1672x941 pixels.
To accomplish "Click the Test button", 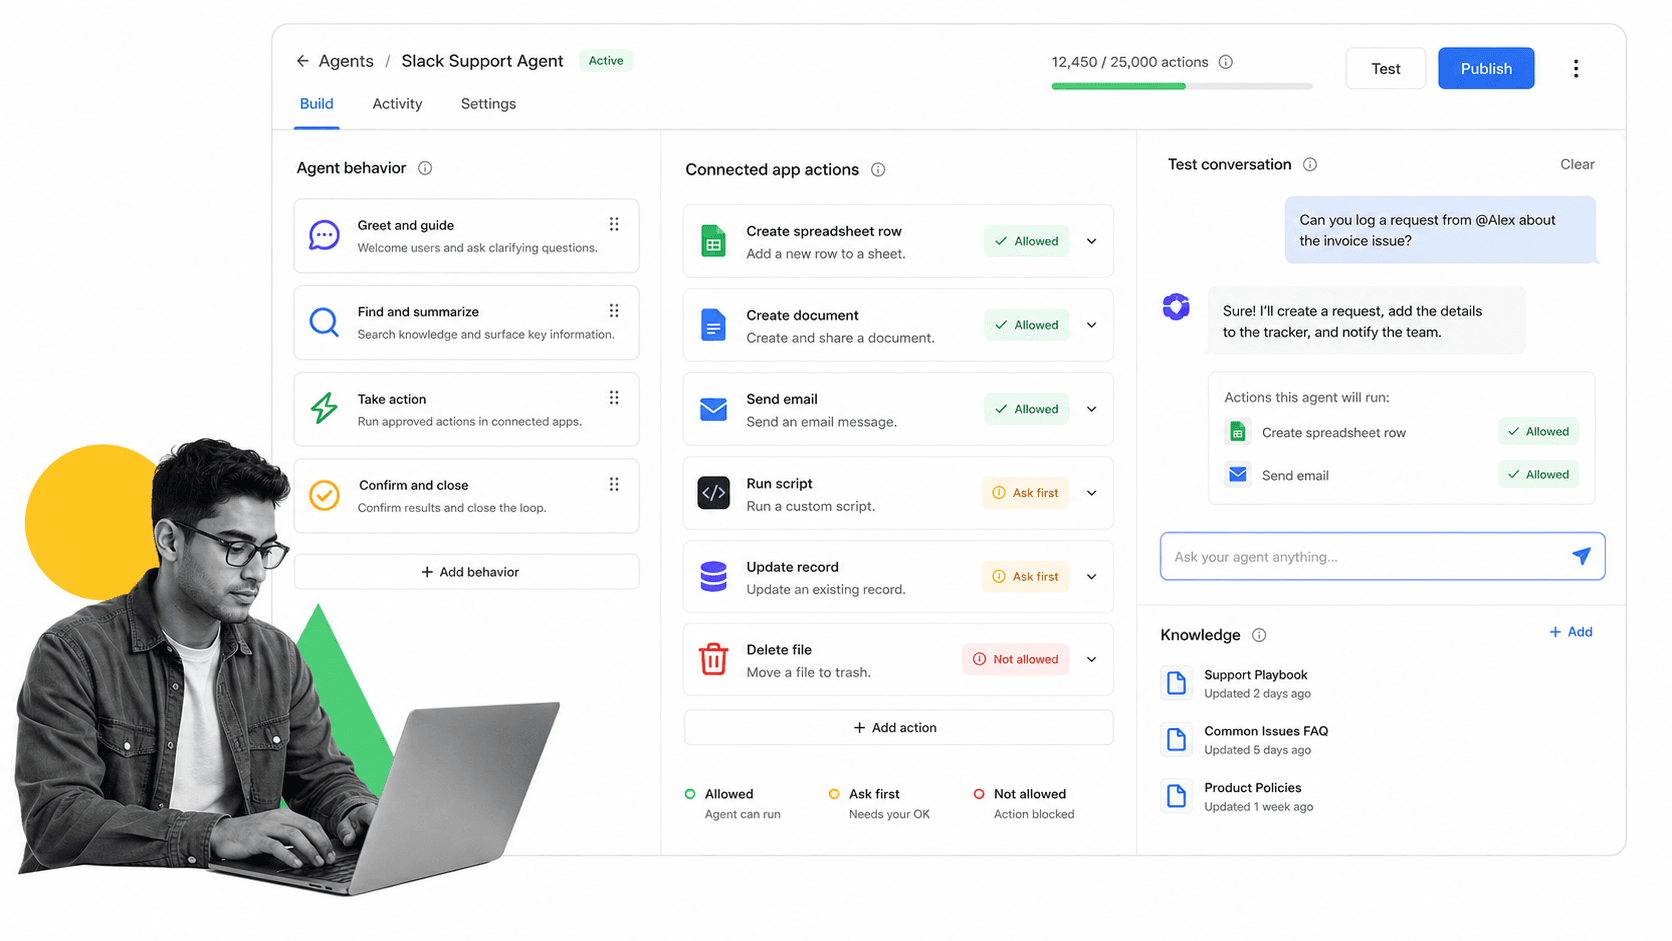I will pos(1386,68).
